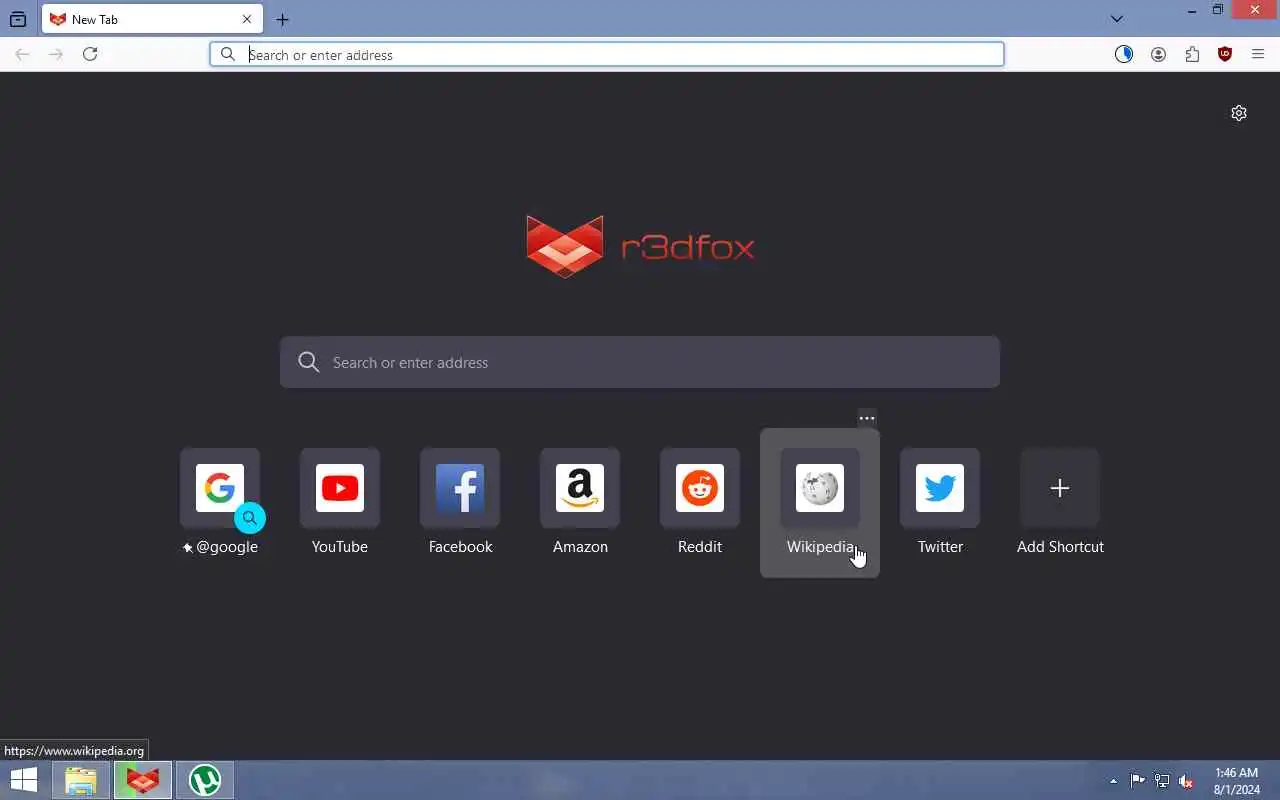Focus the top address bar field
1280x800 pixels.
607,54
